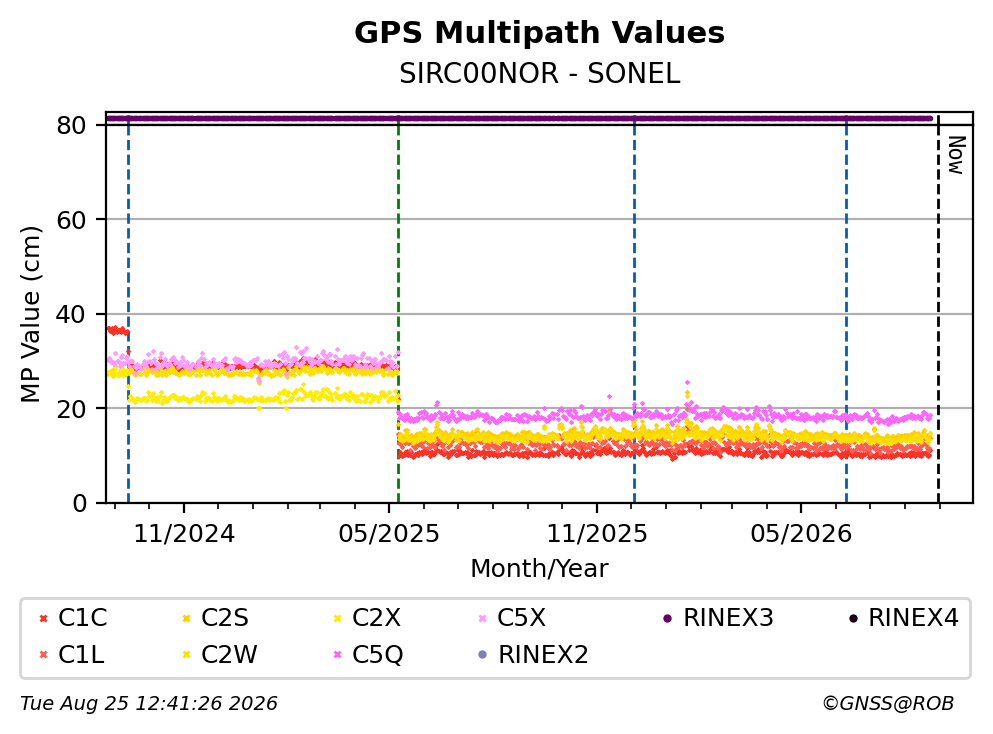Select the C2S orange legend marker
The width and height of the screenshot is (993, 734).
[x=186, y=618]
